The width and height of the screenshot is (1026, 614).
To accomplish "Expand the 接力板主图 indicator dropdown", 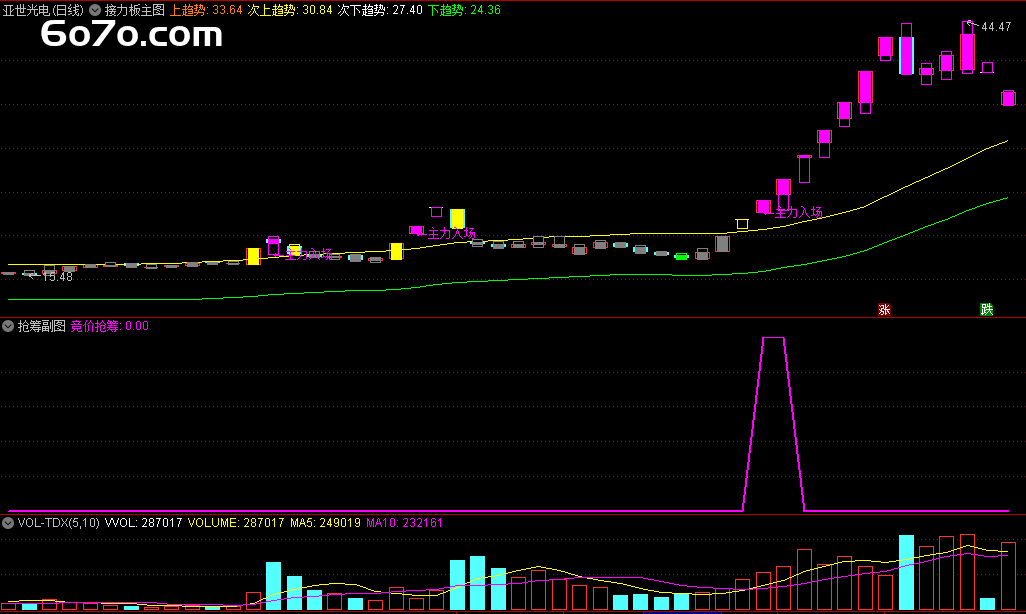I will [96, 10].
